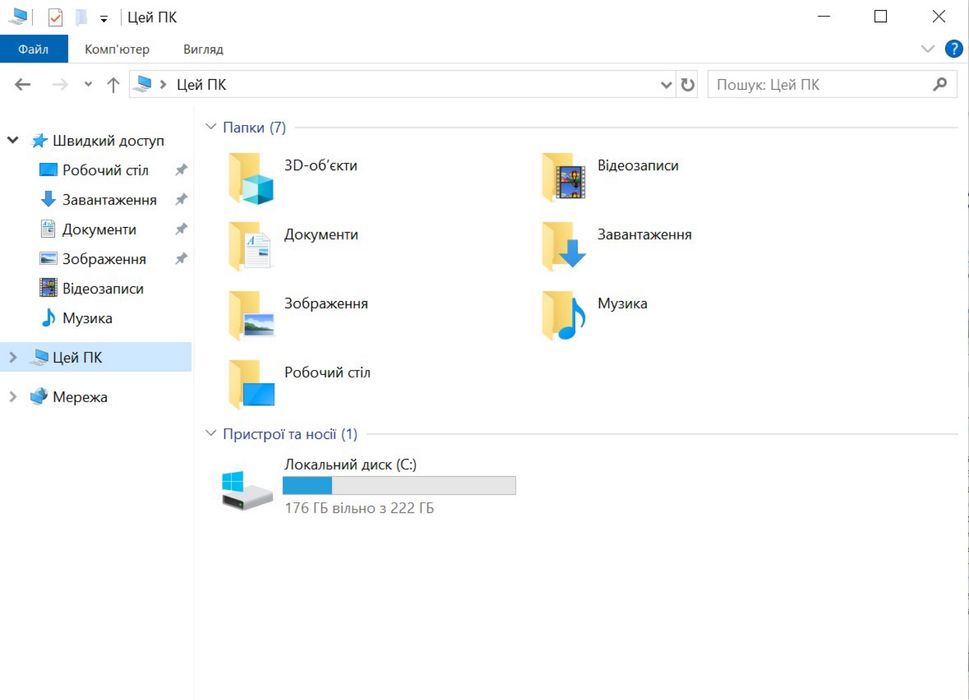This screenshot has width=969, height=700.
Task: Expand the address bar breadcrumb arrow
Action: click(163, 84)
